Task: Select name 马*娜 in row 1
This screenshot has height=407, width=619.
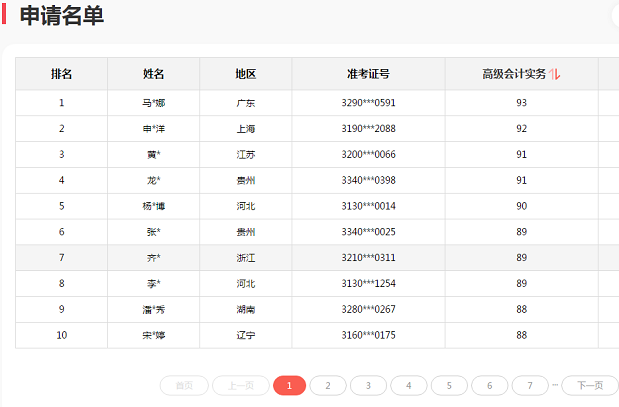Action: pos(154,103)
